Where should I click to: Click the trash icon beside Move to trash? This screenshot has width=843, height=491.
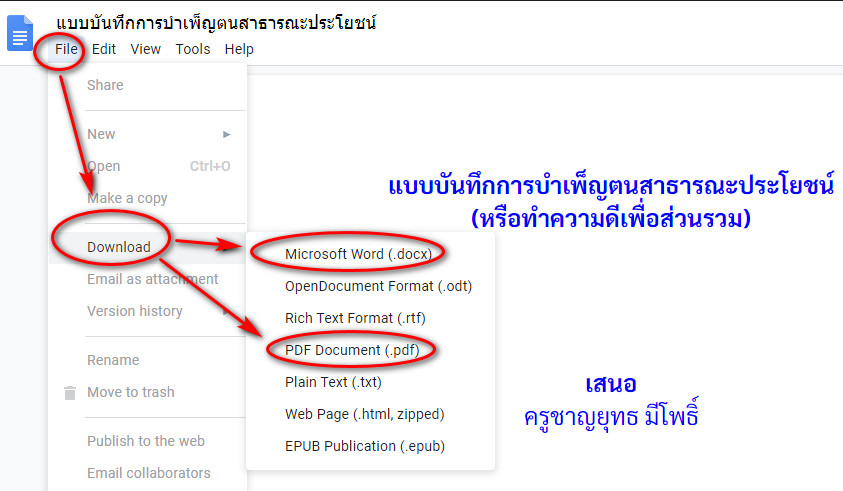(70, 393)
